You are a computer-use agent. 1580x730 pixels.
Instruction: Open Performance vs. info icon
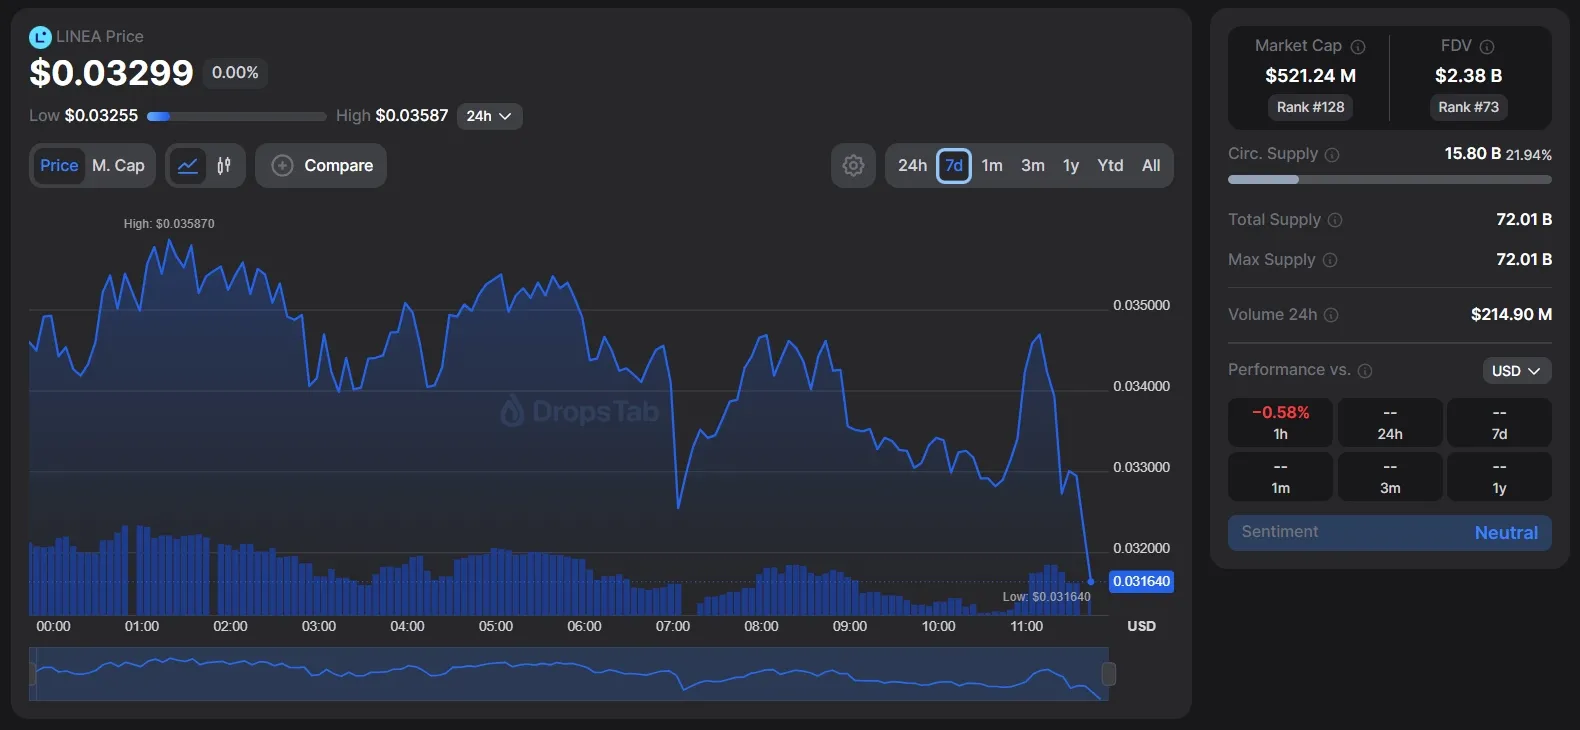pos(1365,371)
